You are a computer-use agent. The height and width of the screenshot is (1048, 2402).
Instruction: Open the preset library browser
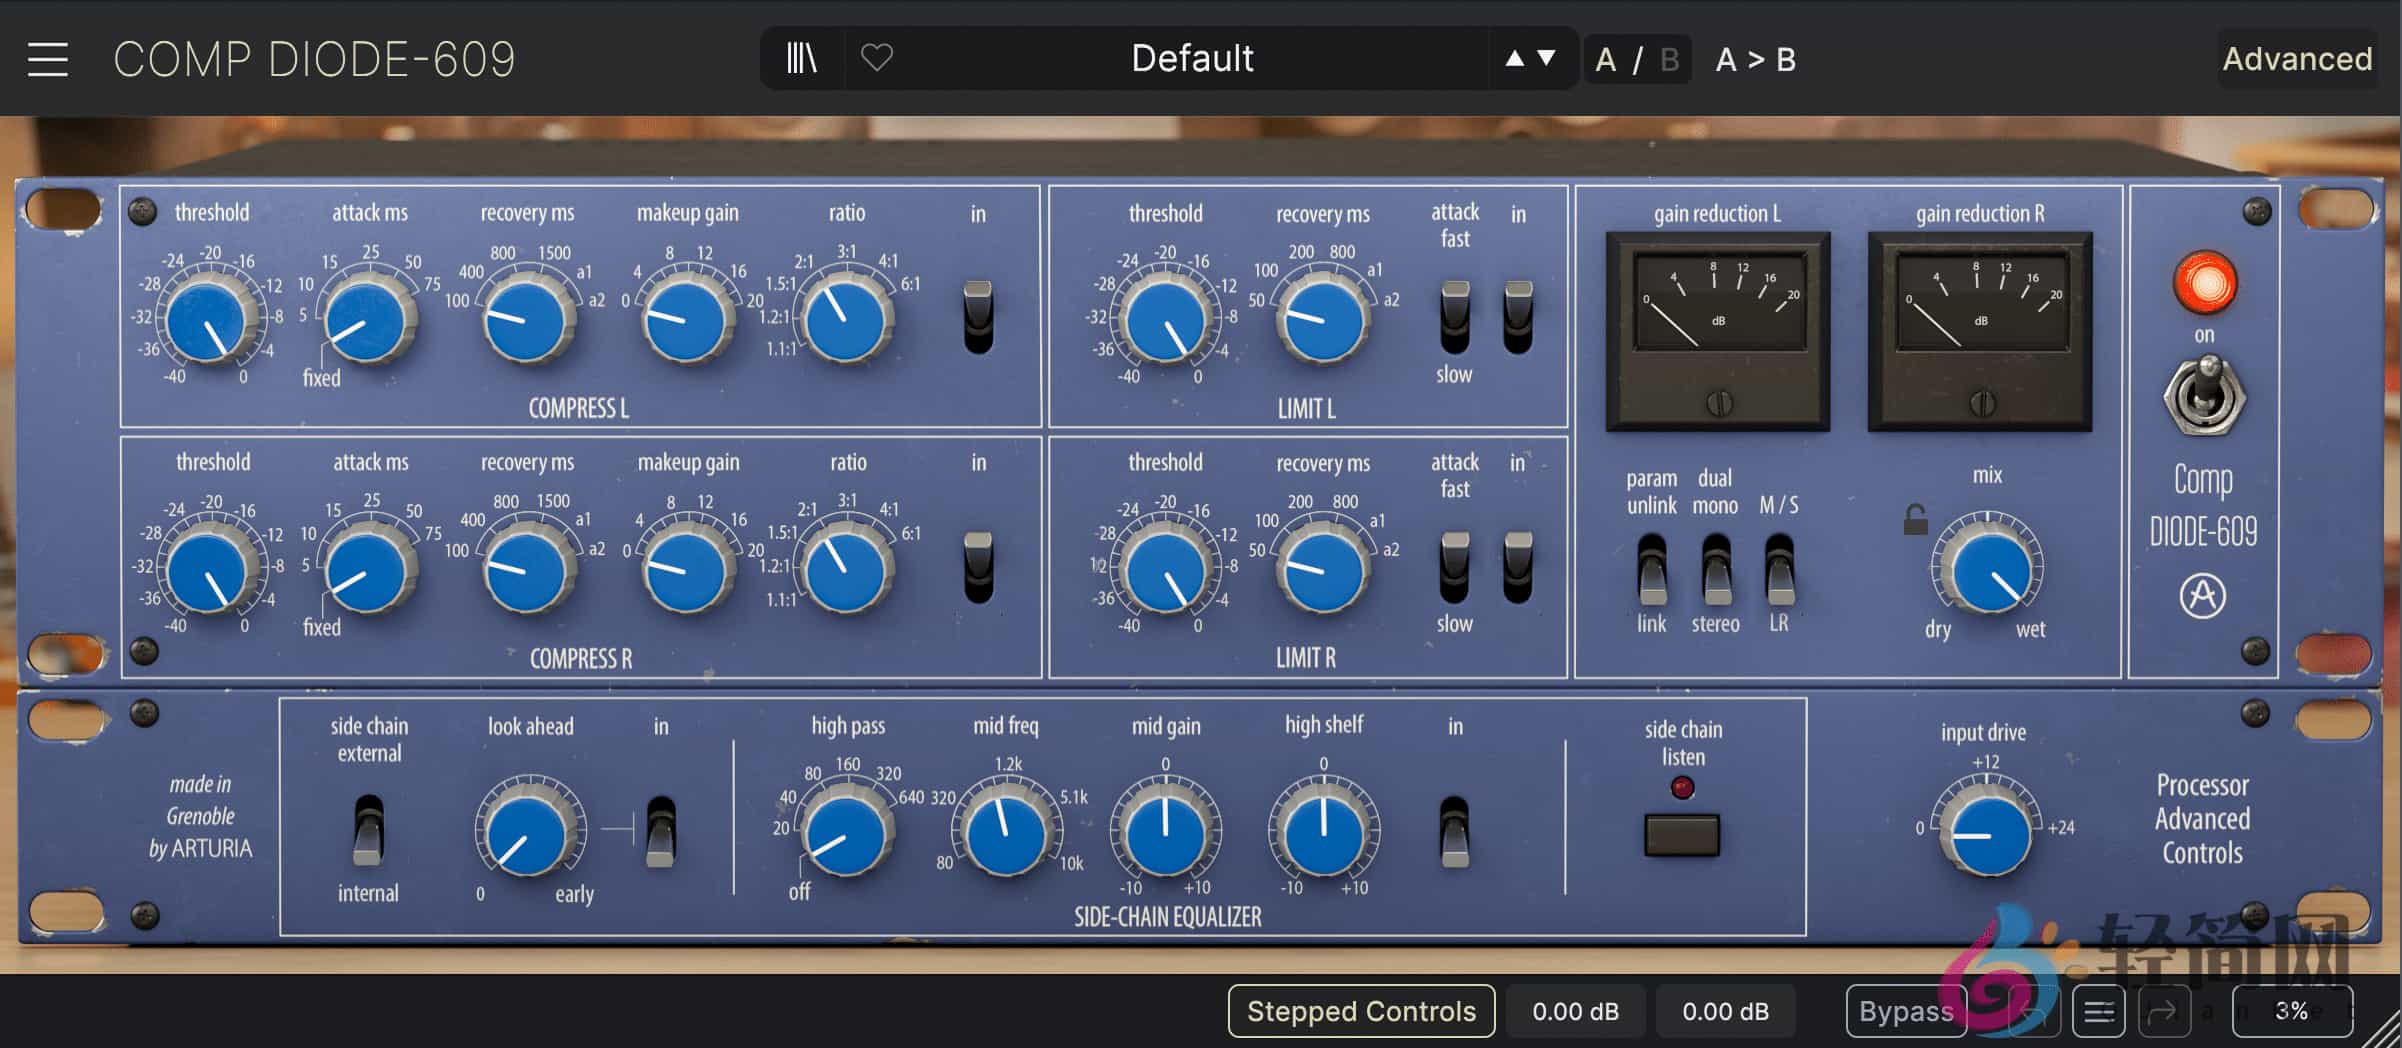[x=801, y=58]
